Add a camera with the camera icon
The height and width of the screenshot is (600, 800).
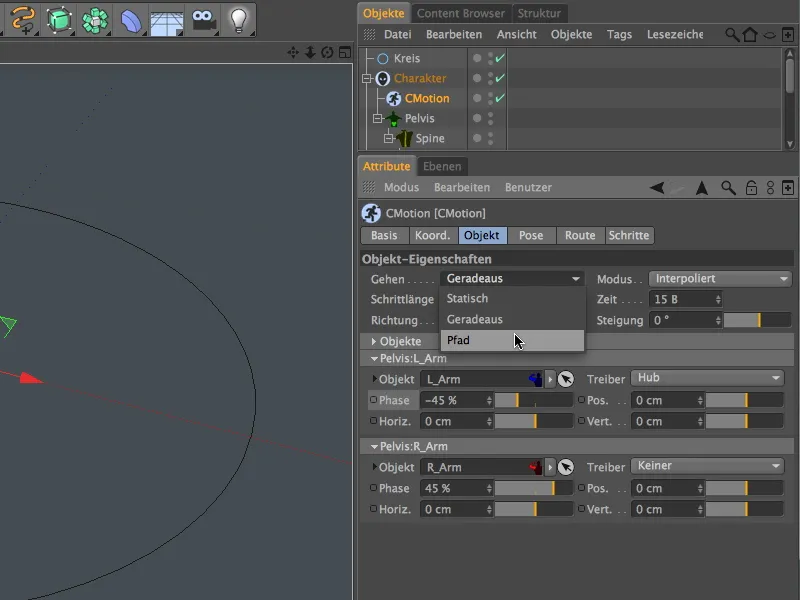(x=204, y=20)
